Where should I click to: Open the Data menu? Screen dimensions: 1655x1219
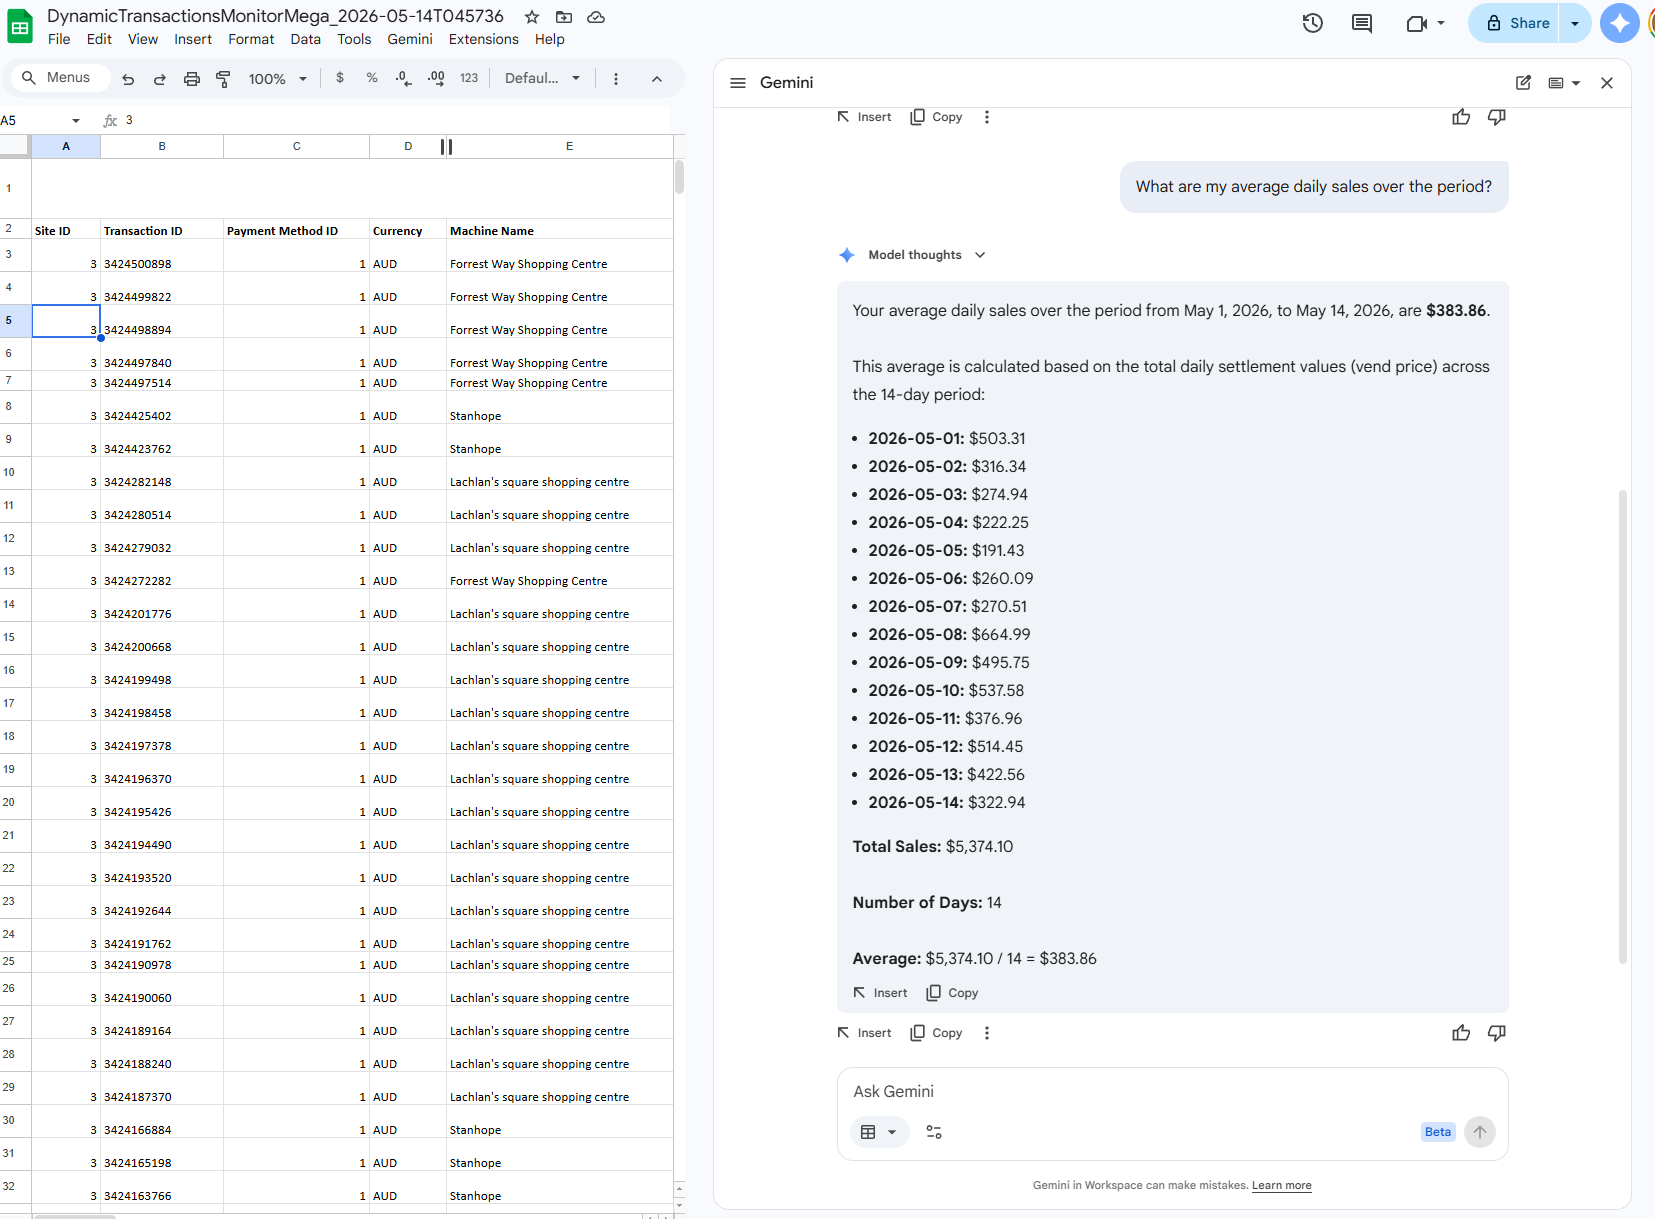click(306, 39)
